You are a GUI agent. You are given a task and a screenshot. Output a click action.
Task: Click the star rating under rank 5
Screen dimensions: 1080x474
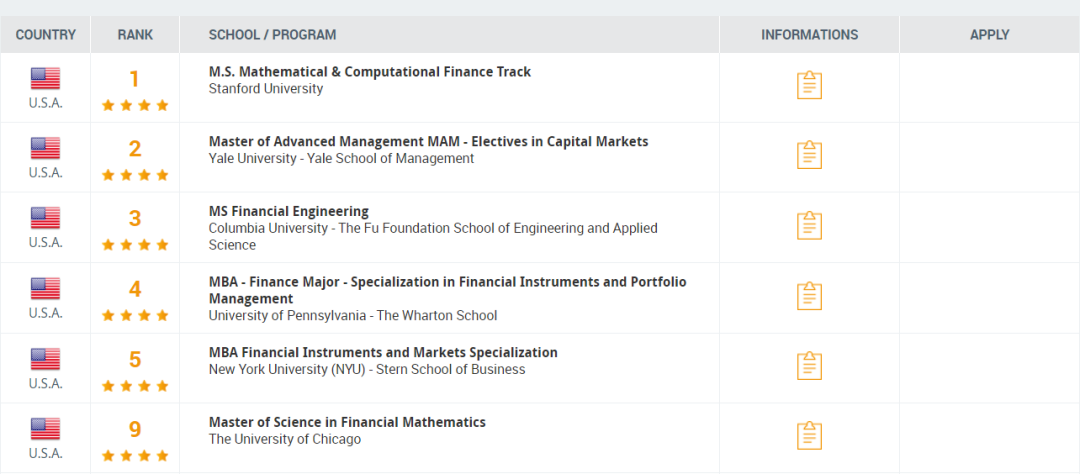tap(135, 386)
